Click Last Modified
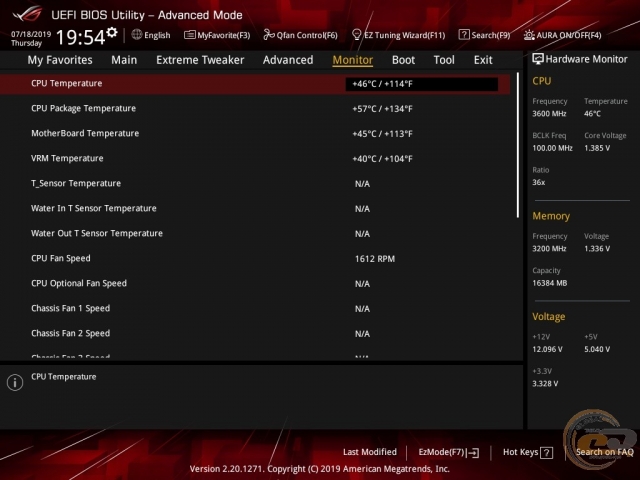This screenshot has width=640, height=480. 370,452
